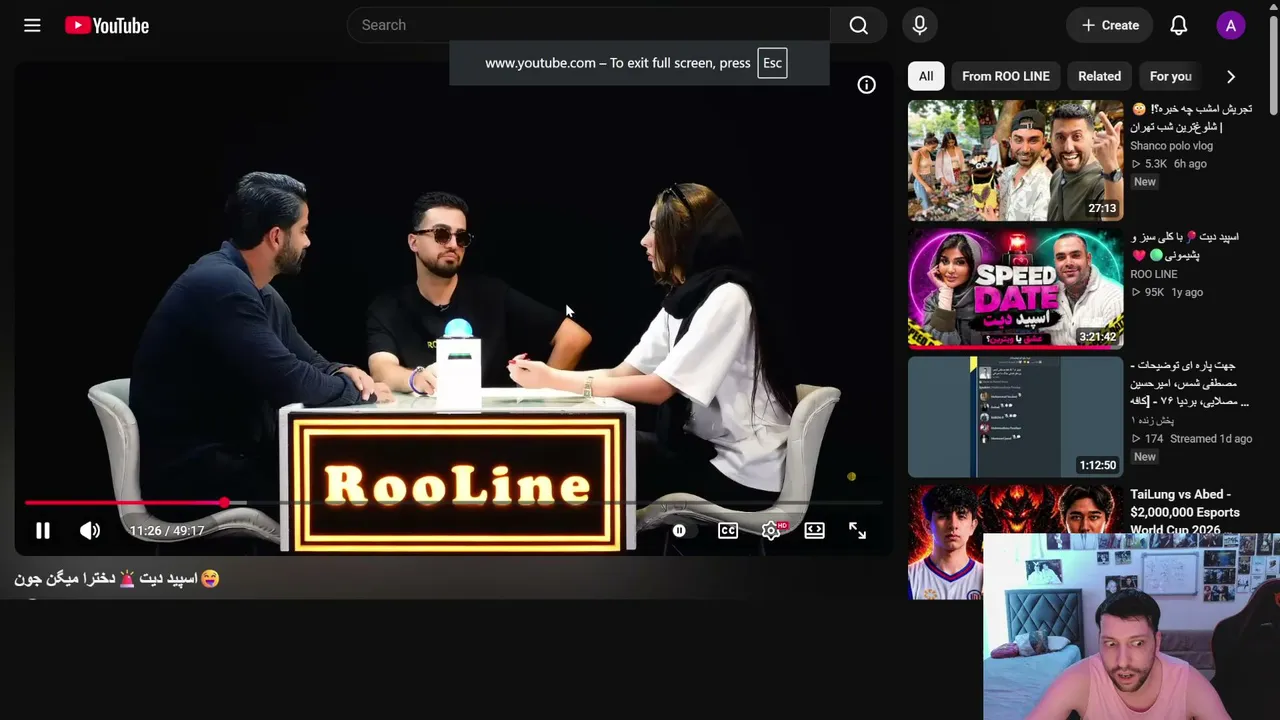
Task: Click the 27:13 duration badge
Action: point(1102,209)
